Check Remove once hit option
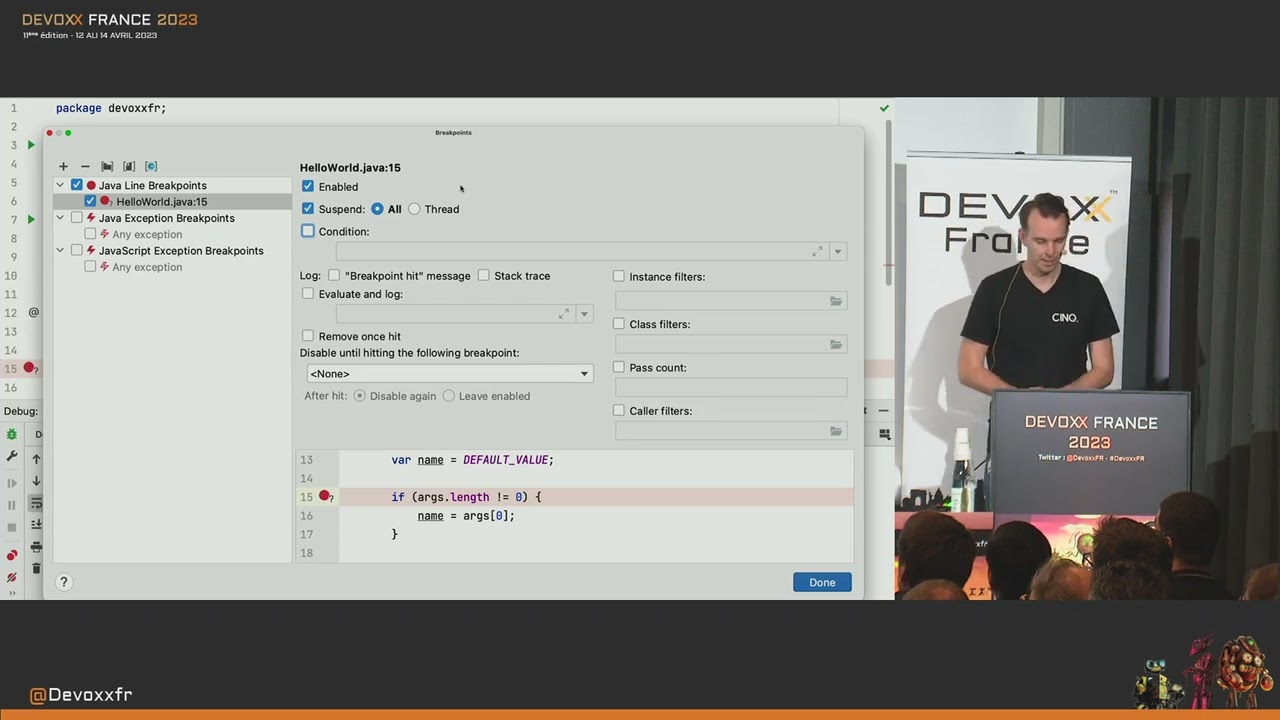Viewport: 1280px width, 720px height. pyautogui.click(x=308, y=336)
